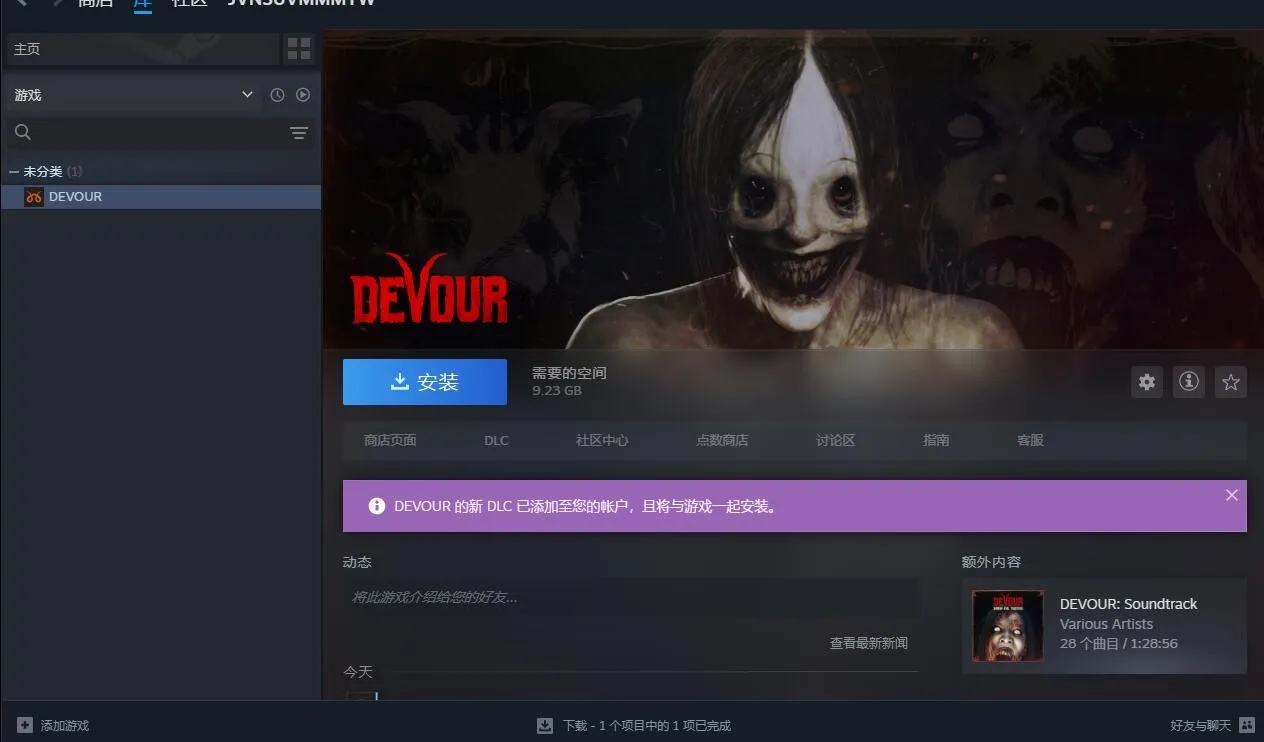Open the grid collections view icon
Screen dimensions: 1264x742
[298, 48]
